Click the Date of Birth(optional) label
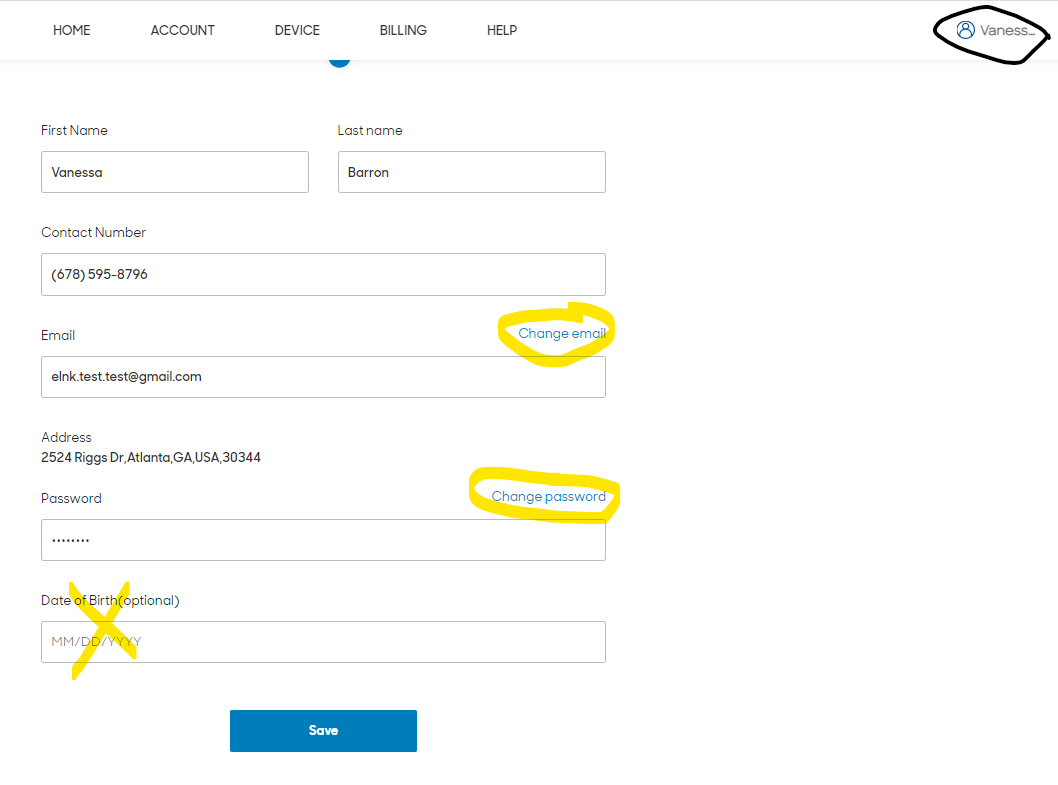This screenshot has width=1058, height=785. point(110,600)
